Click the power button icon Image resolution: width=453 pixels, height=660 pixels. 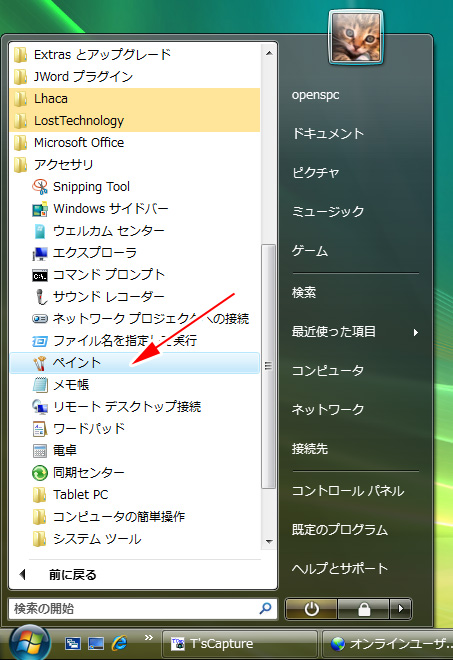pos(311,609)
